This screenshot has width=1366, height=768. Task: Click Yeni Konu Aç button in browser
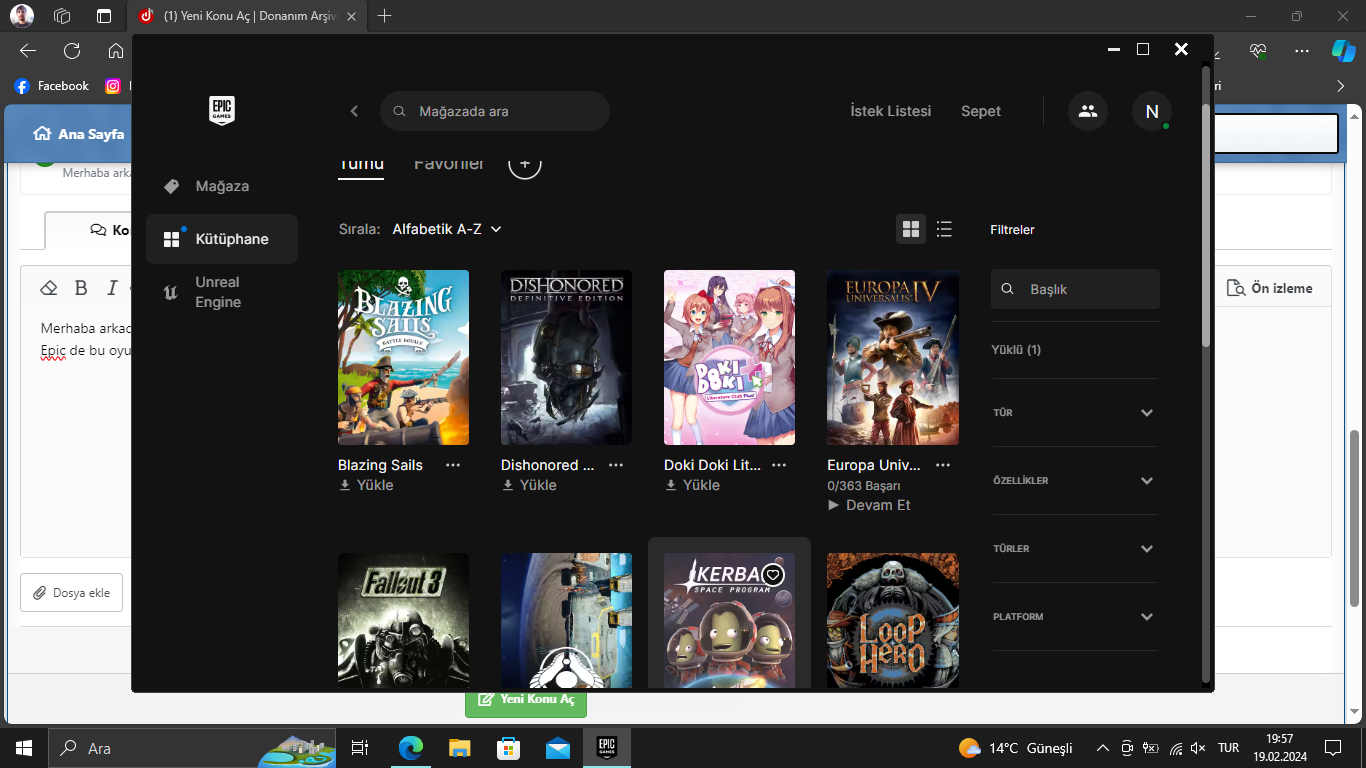[526, 699]
